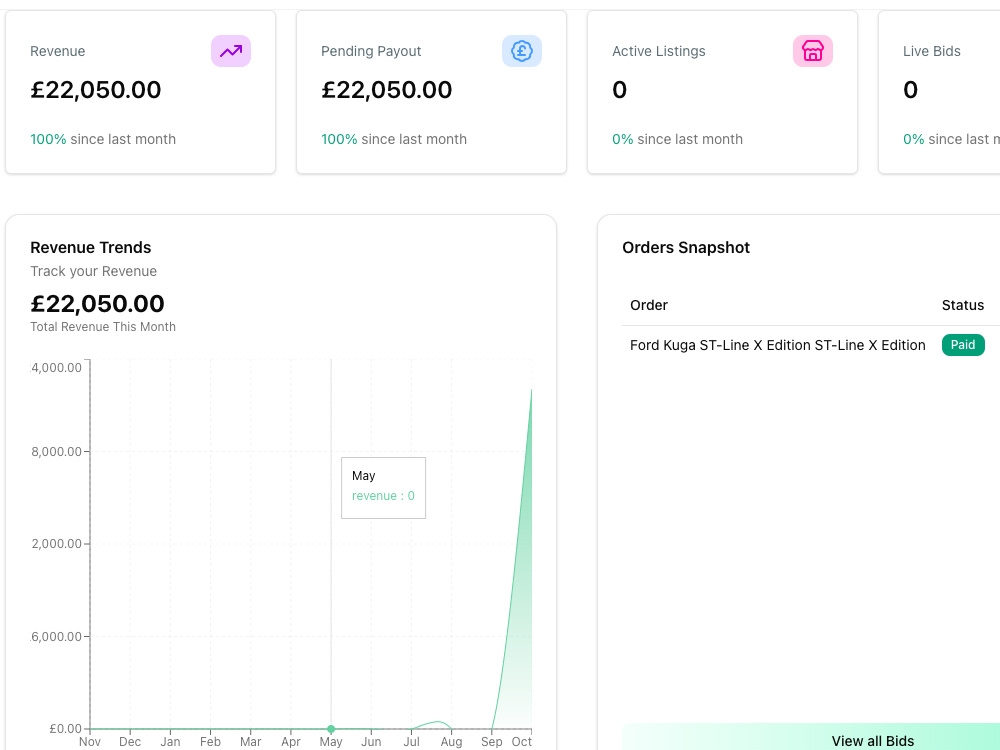Open the Revenue summary card
This screenshot has width=1000, height=750.
click(140, 92)
